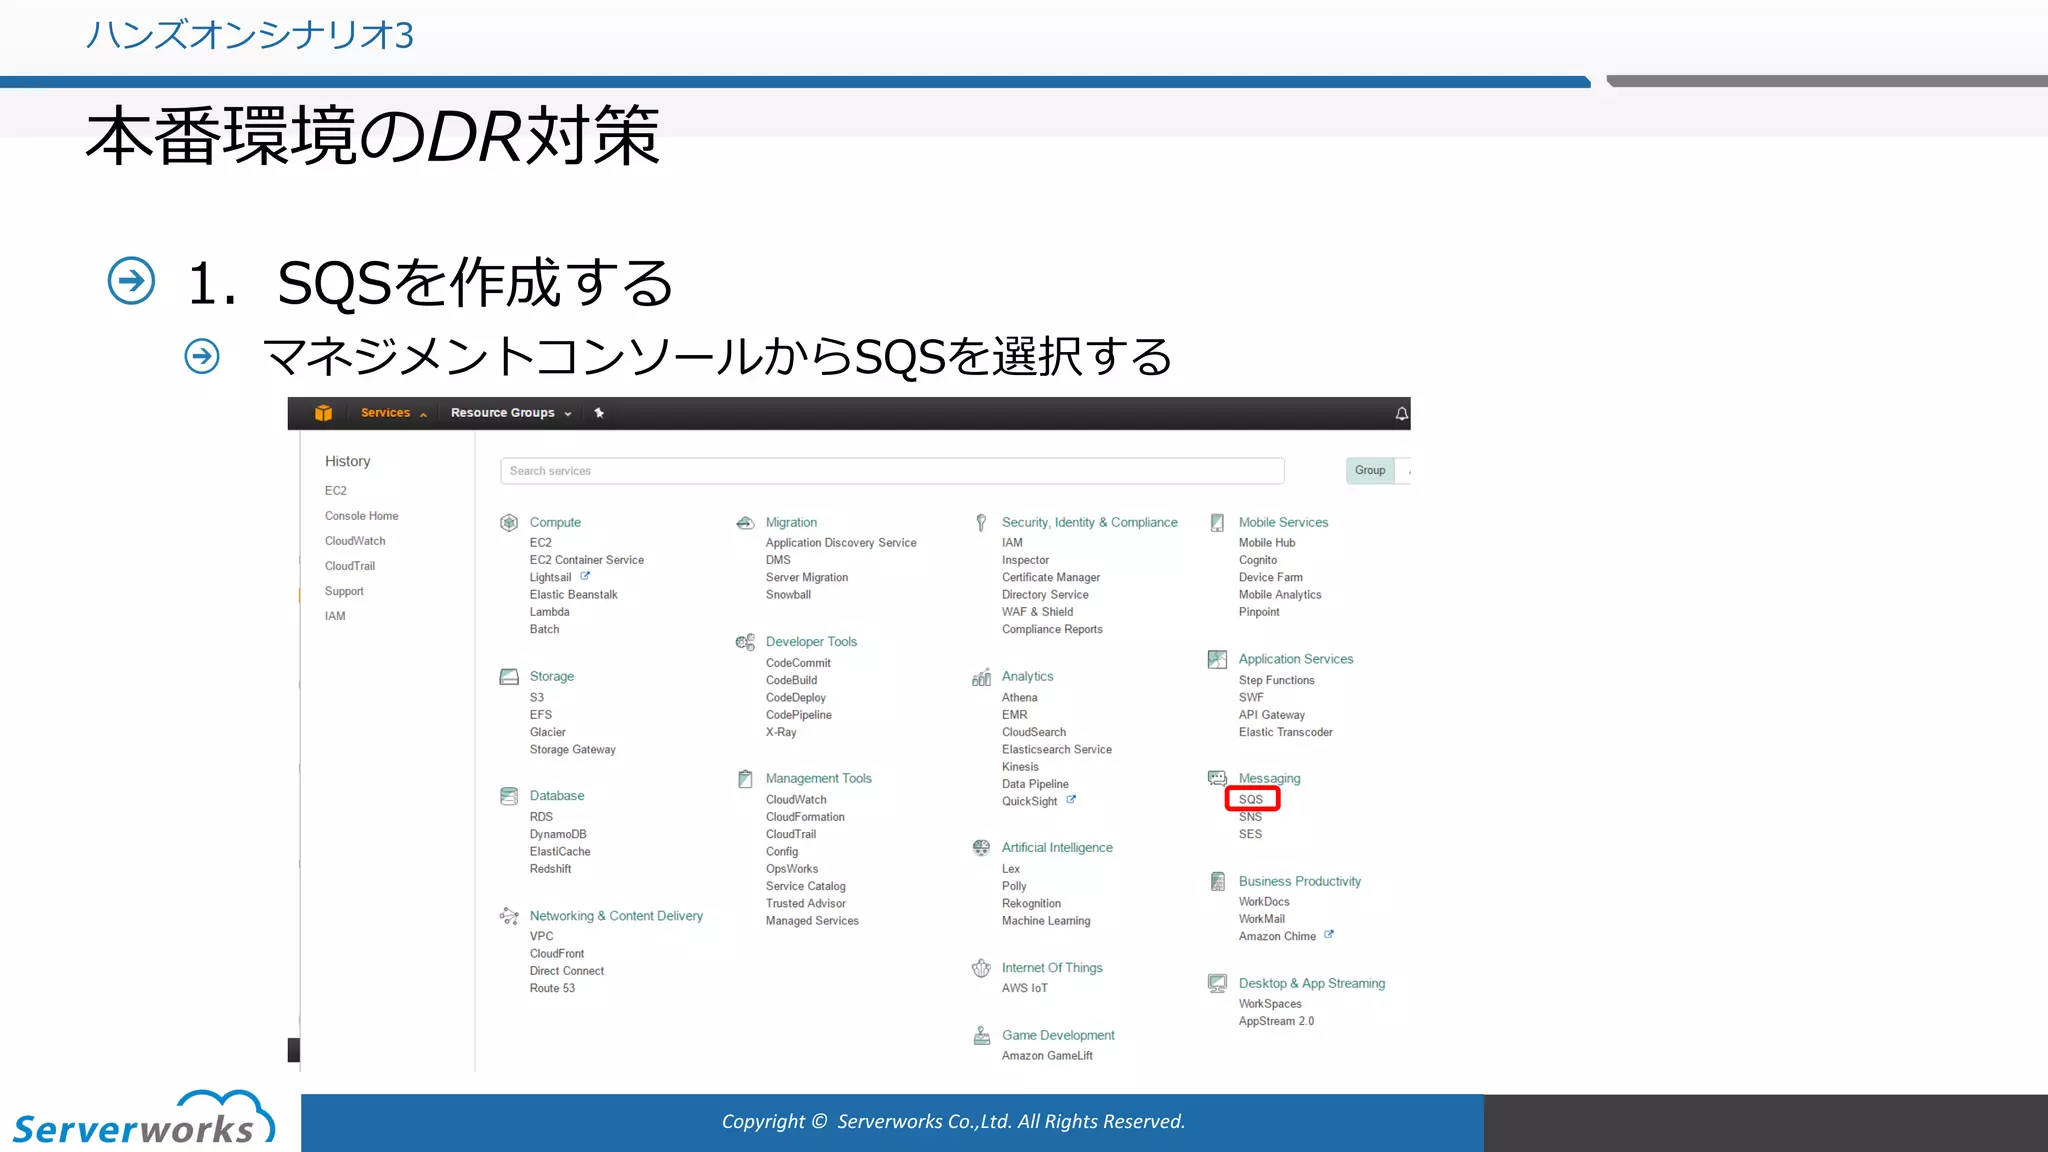Select SQS under Messaging
Image resolution: width=2048 pixels, height=1152 pixels.
click(1251, 799)
